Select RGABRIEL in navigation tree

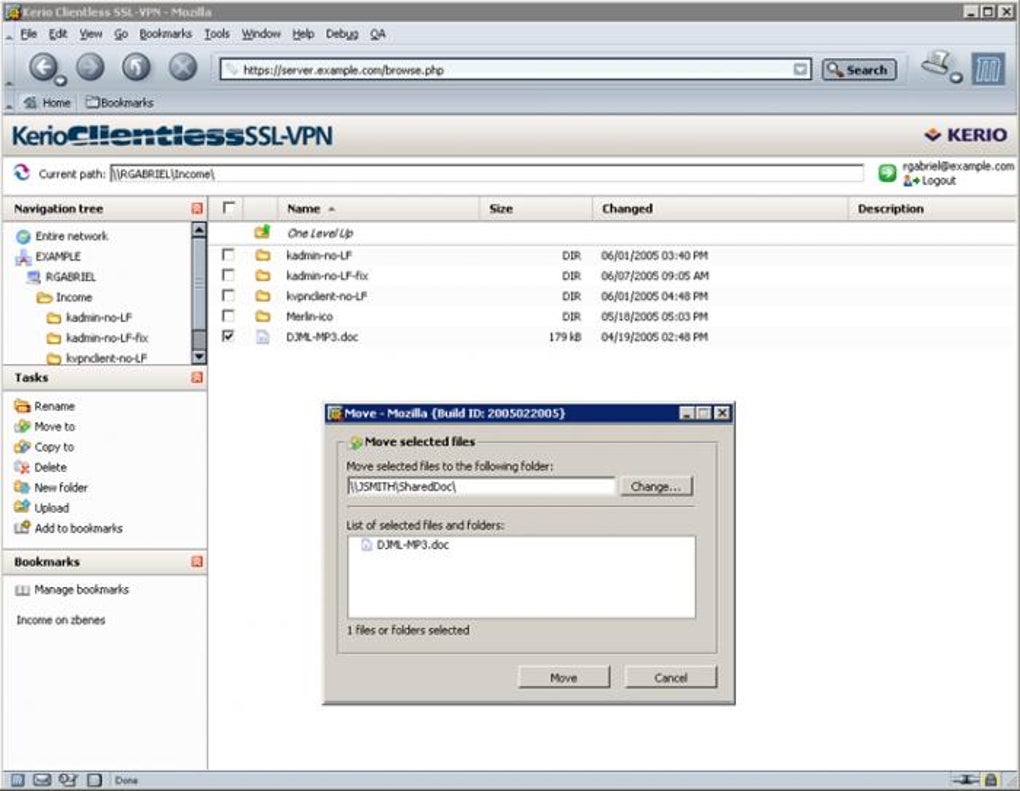pos(70,277)
